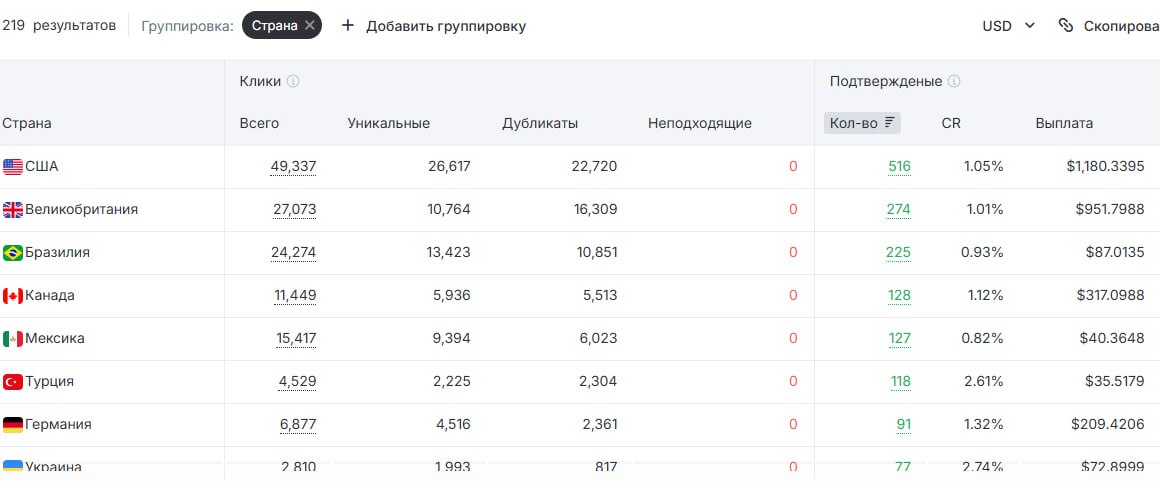
Task: Click the Turkey flag icon
Action: pyautogui.click(x=13, y=382)
